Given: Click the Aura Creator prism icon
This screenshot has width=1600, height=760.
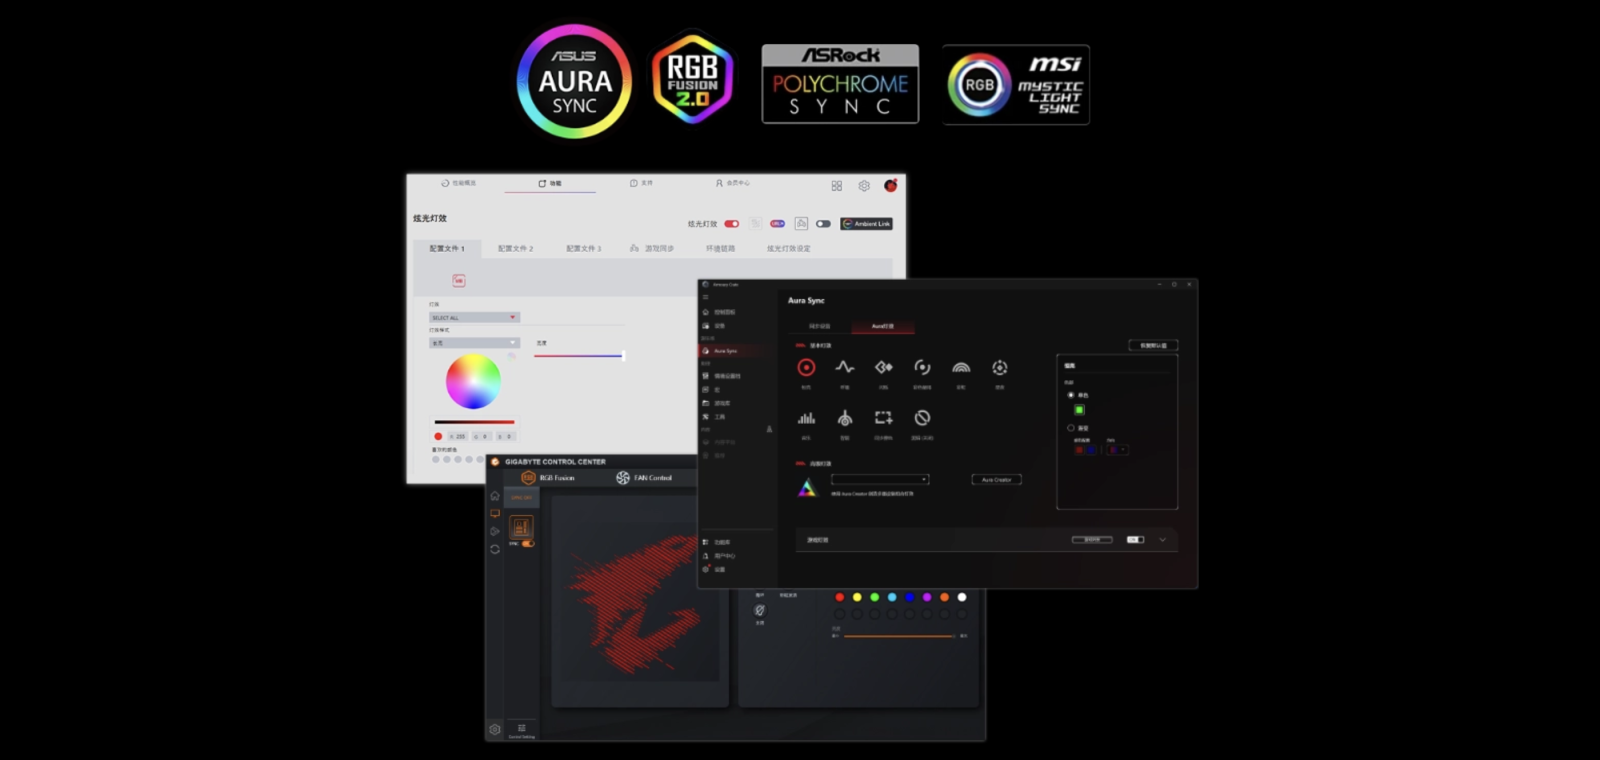Looking at the screenshot, I should (806, 488).
